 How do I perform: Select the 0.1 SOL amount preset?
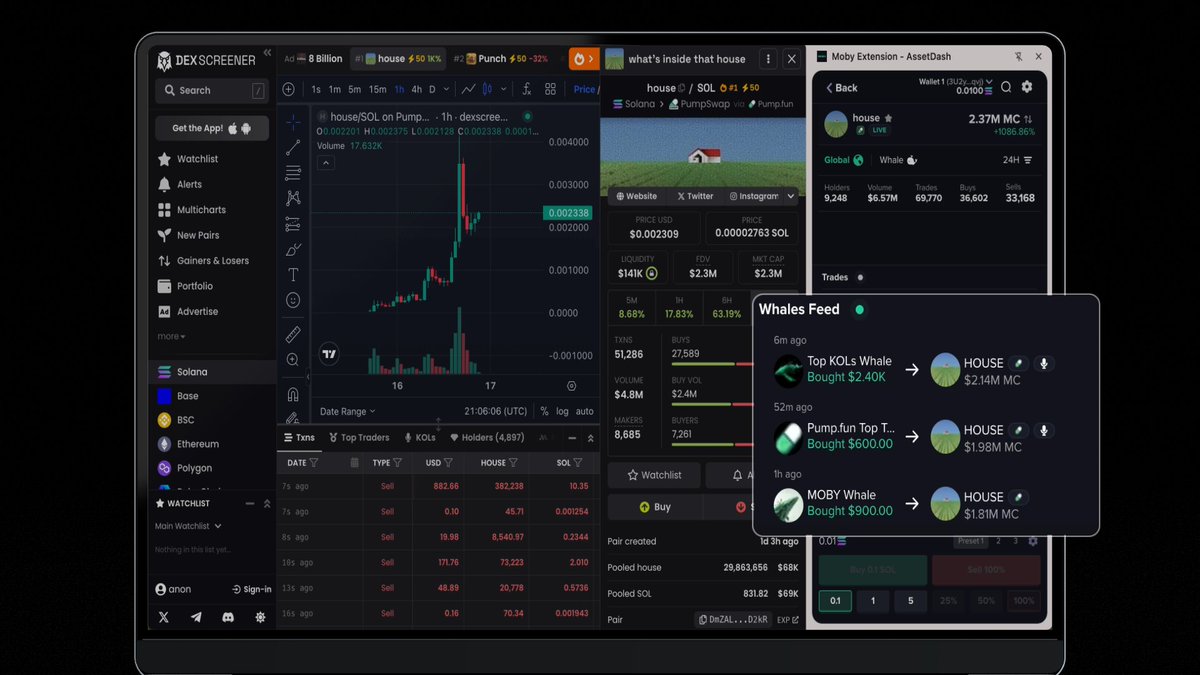[x=835, y=601]
